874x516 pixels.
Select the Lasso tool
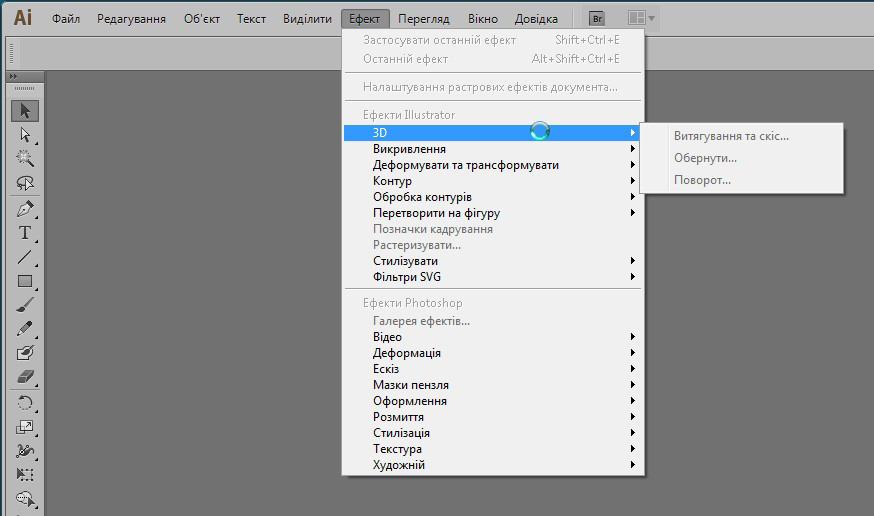(25, 183)
